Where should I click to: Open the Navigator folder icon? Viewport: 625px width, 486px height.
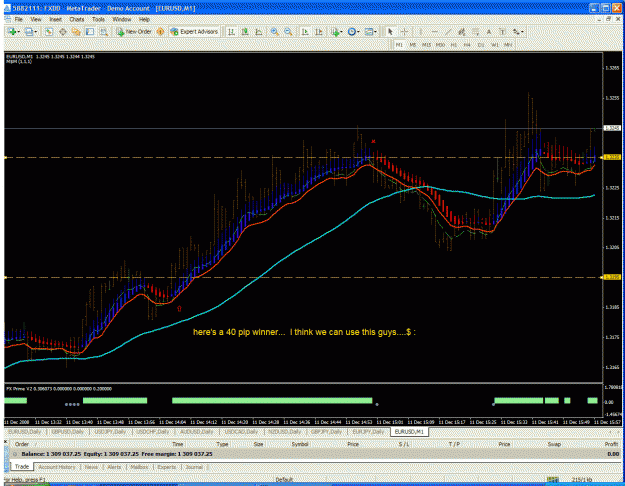pos(76,32)
